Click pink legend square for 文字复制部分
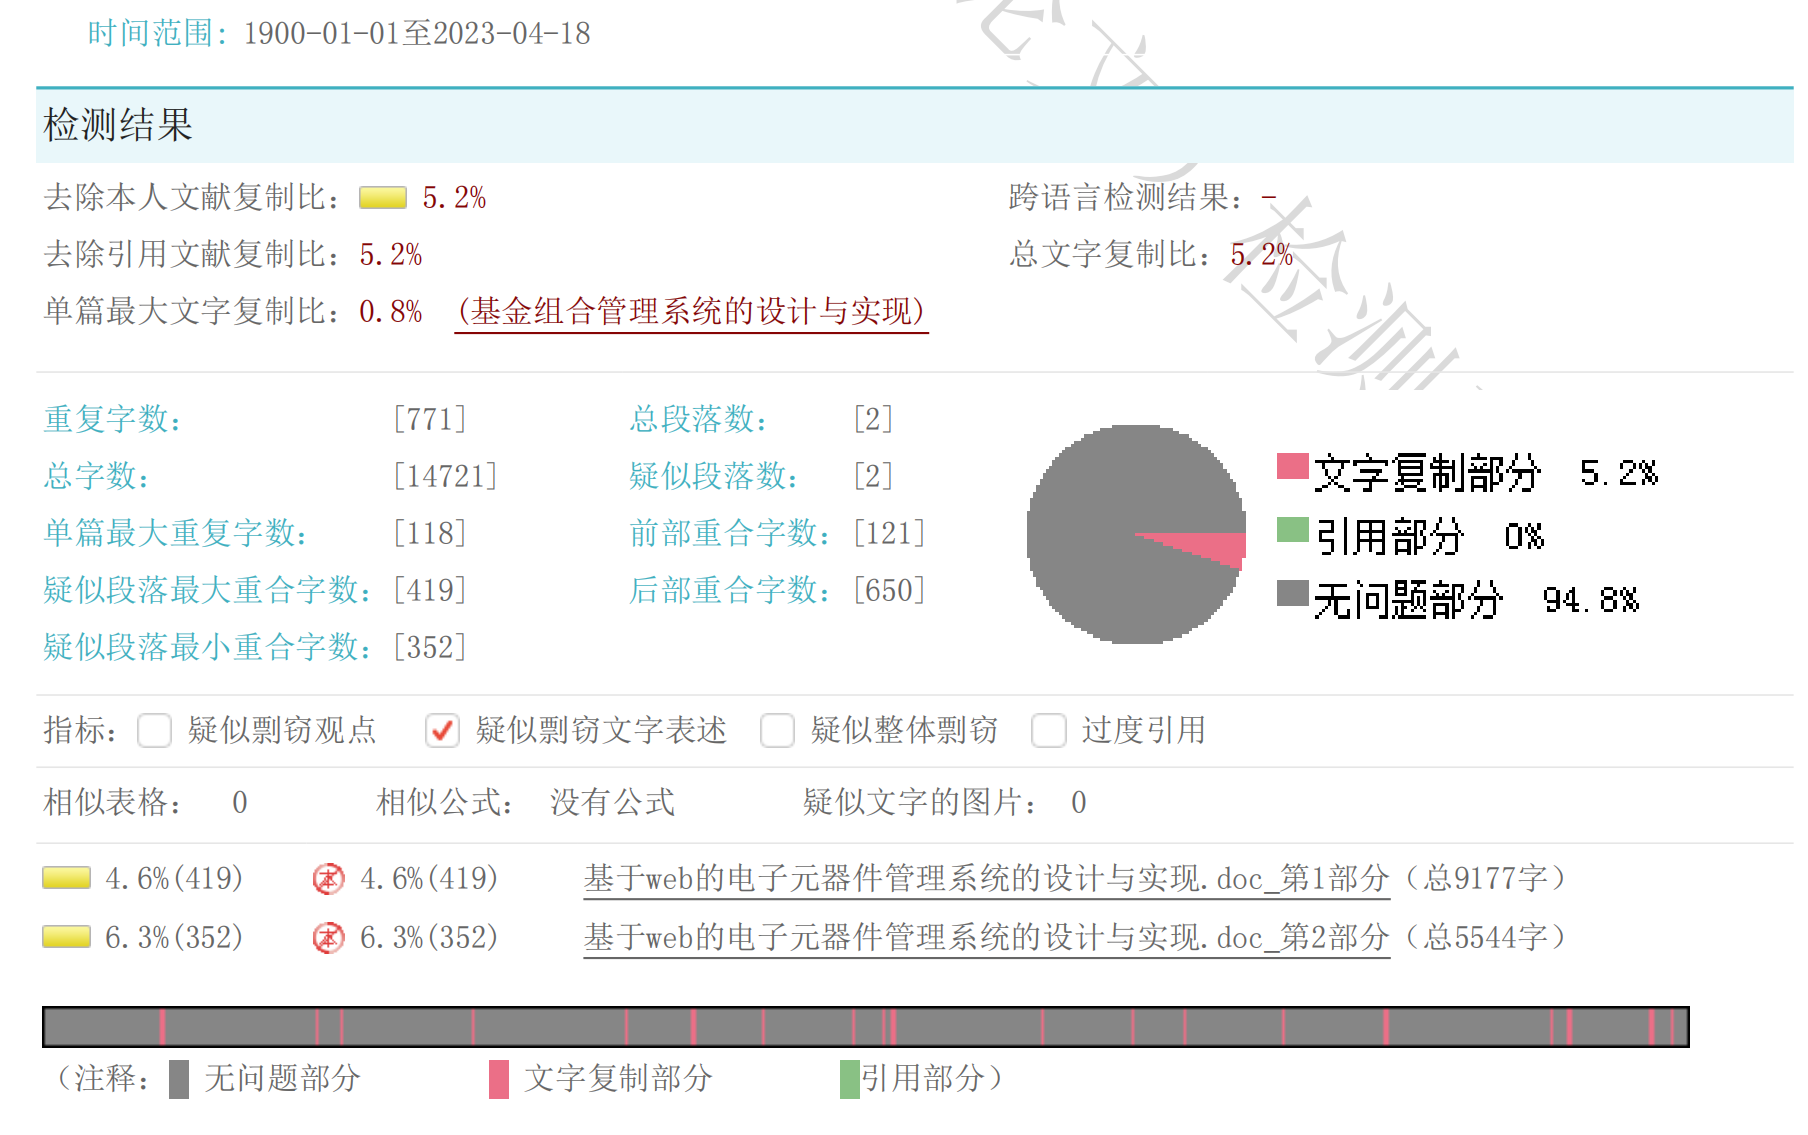 1291,466
